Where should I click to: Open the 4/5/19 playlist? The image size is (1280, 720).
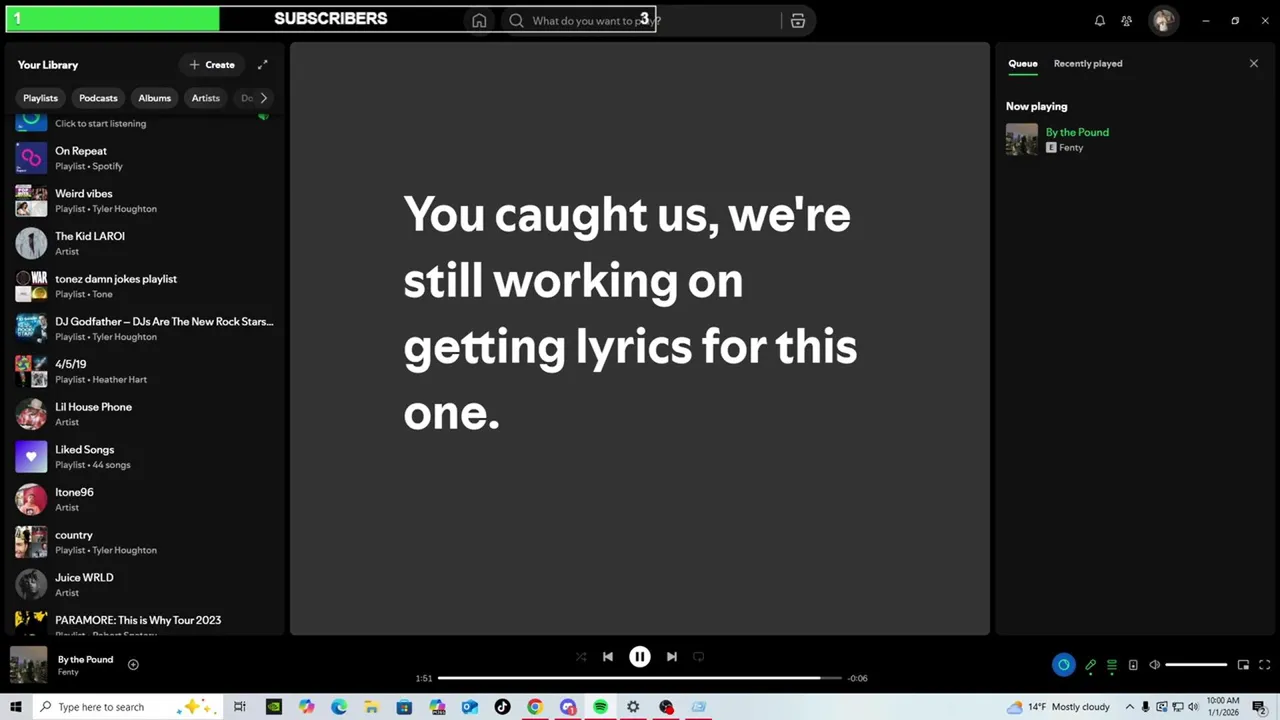click(145, 371)
